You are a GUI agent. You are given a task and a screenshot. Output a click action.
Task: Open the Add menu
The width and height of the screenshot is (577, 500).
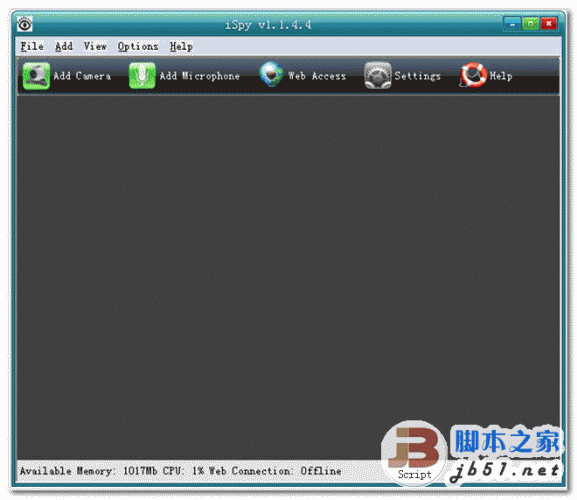pyautogui.click(x=64, y=46)
